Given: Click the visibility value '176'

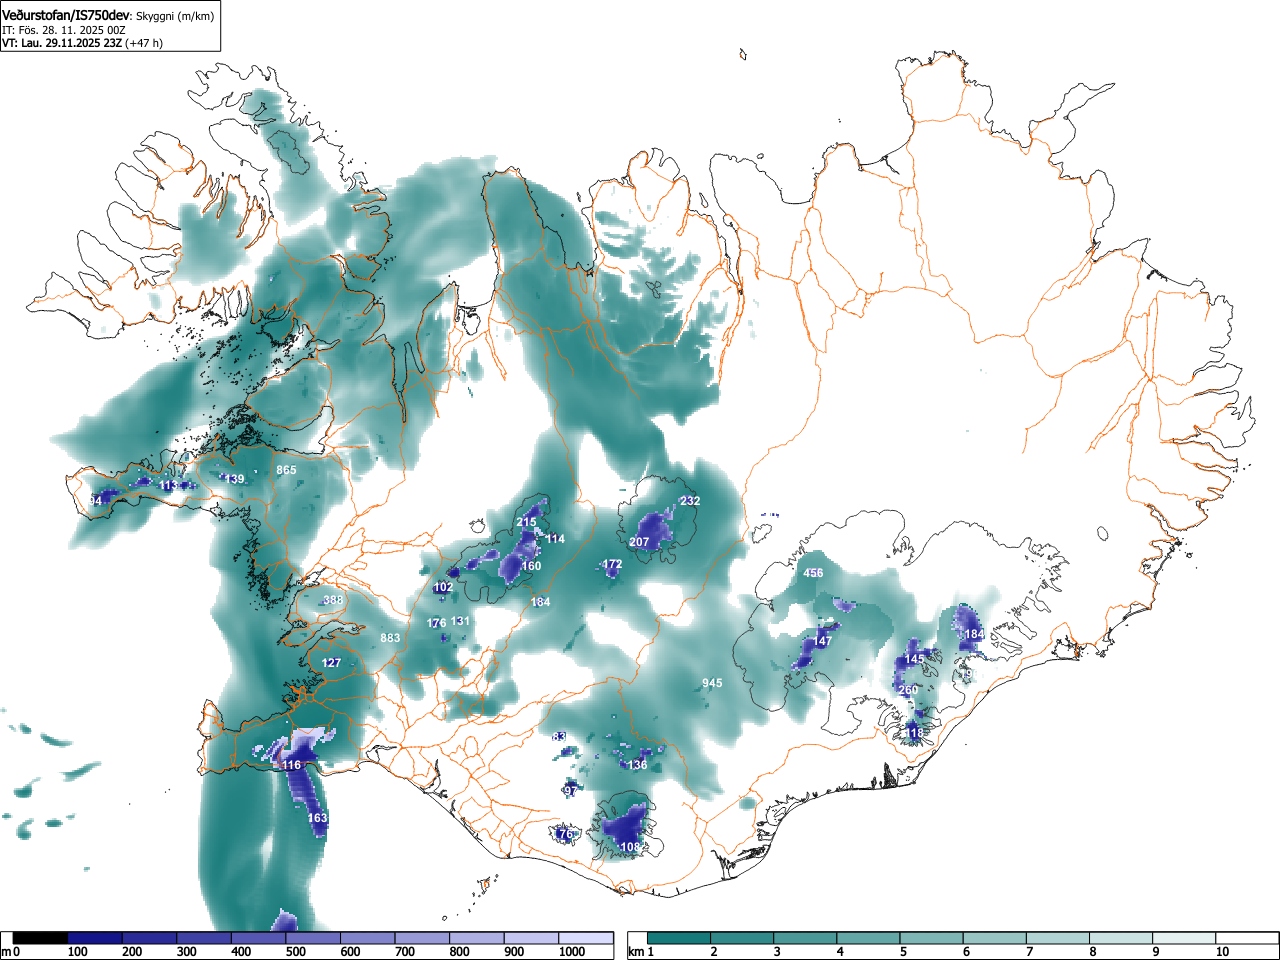Looking at the screenshot, I should 437,623.
